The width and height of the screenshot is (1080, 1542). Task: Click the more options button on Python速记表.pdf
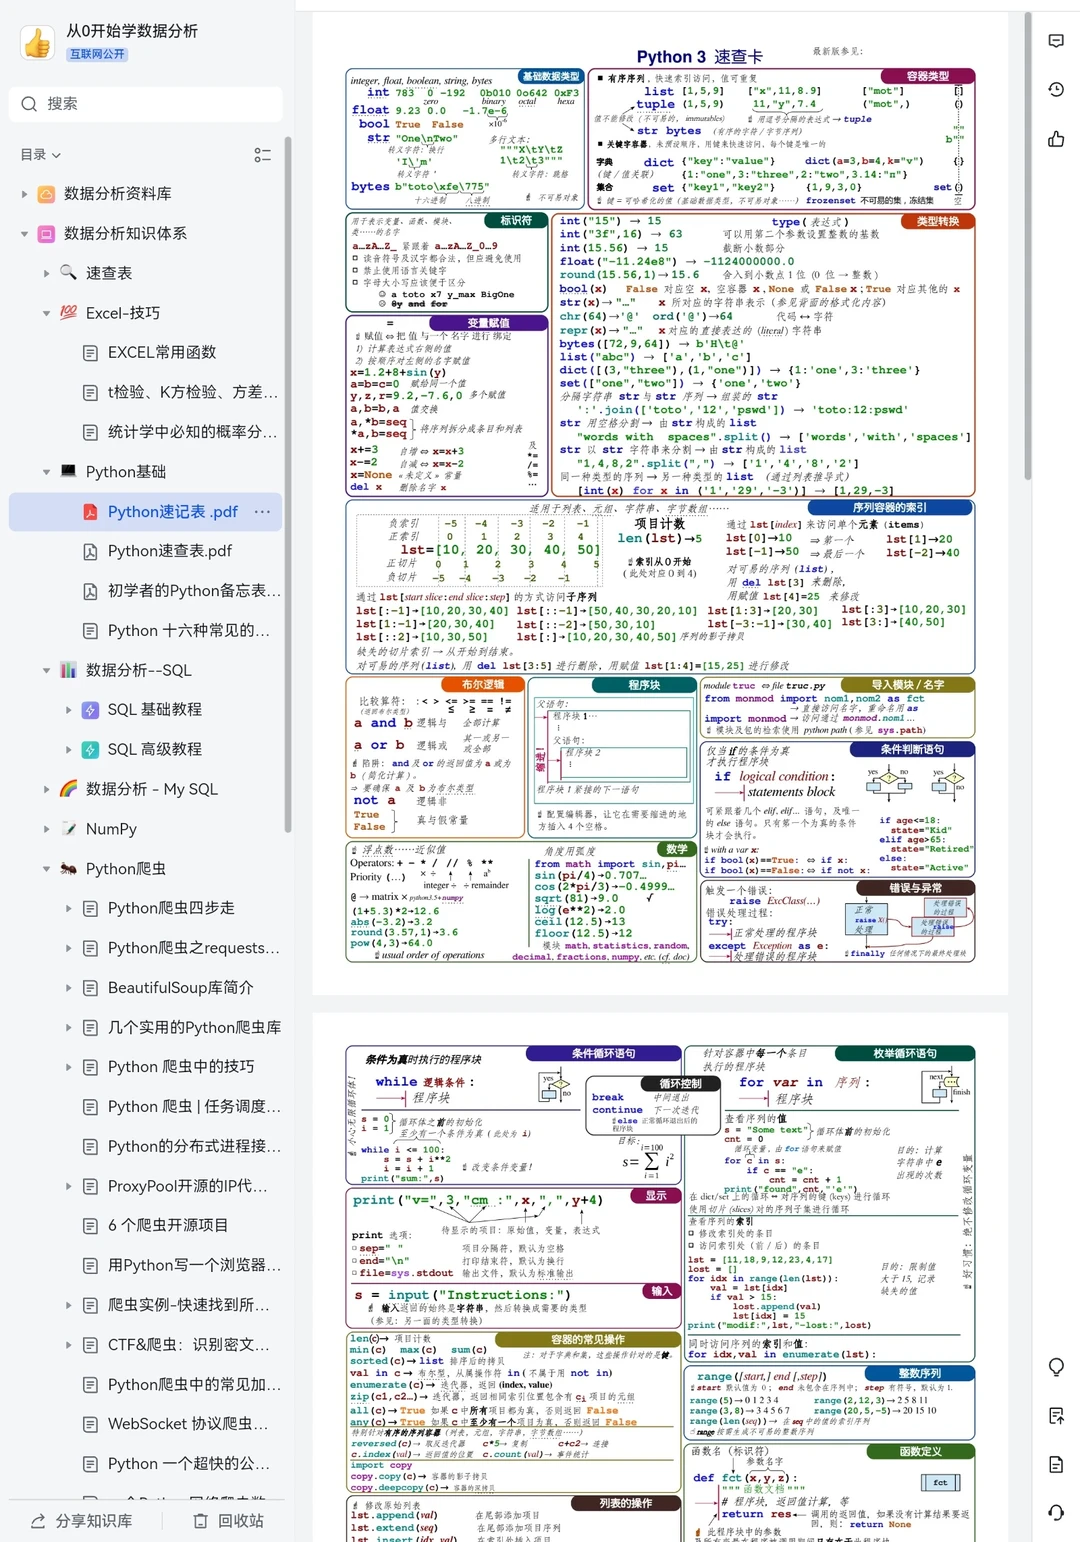[262, 511]
